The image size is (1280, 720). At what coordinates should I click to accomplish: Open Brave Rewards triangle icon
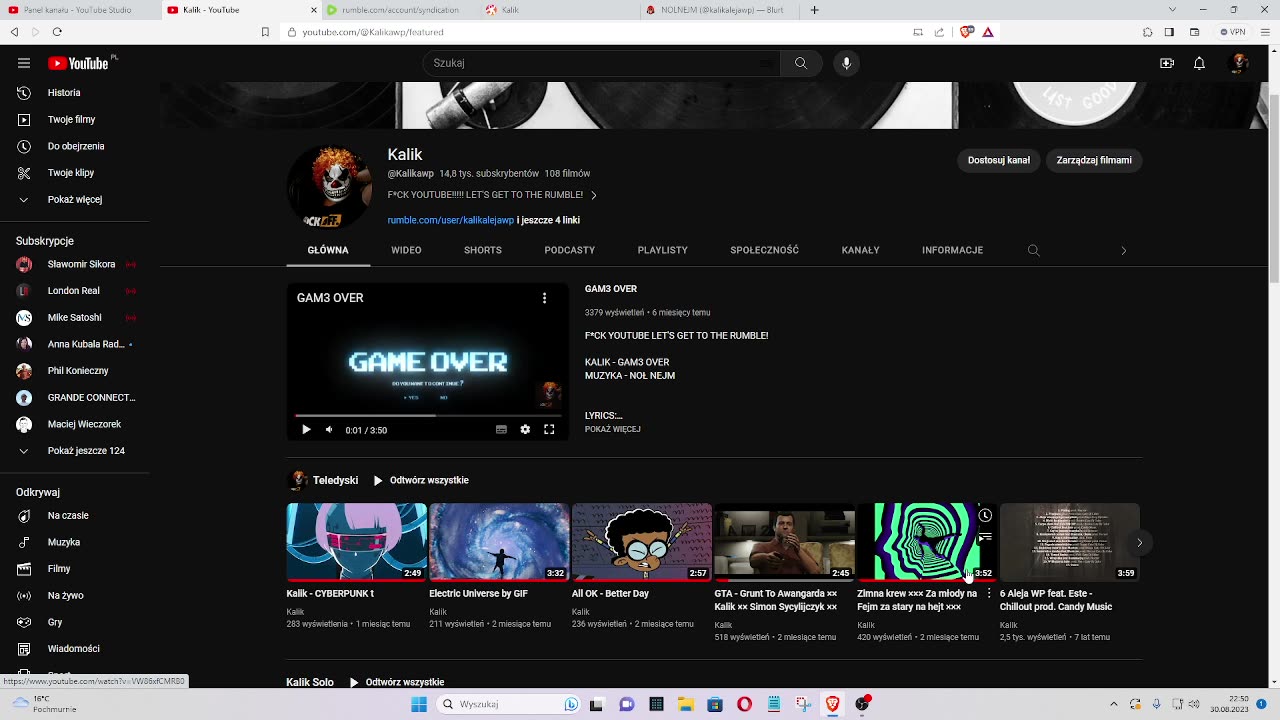point(988,32)
